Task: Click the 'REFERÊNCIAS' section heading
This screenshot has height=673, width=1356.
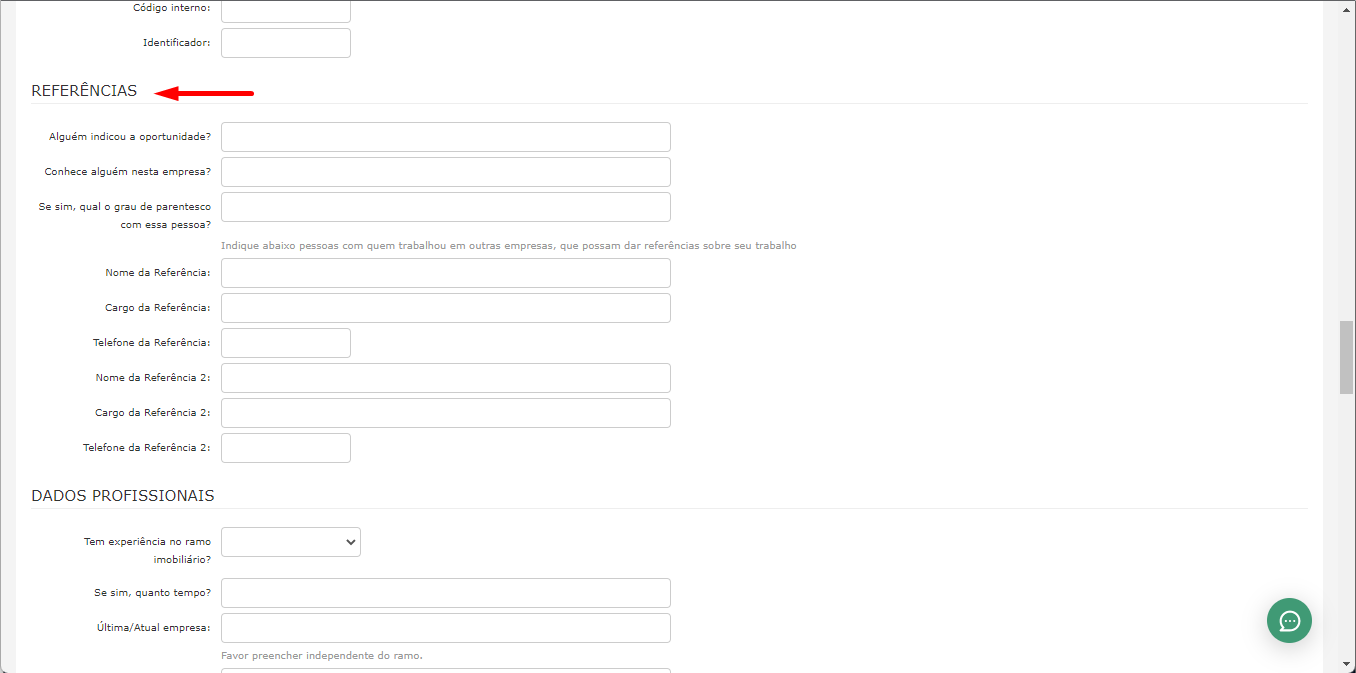Action: 84,91
